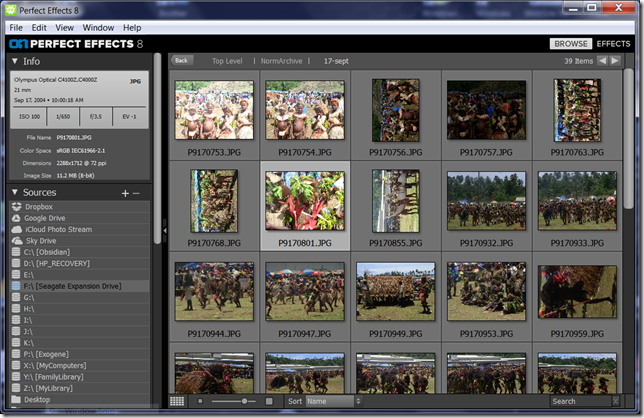Select thumbnail P9170801.JPG
Screen dimensions: 644x418
pyautogui.click(x=305, y=201)
